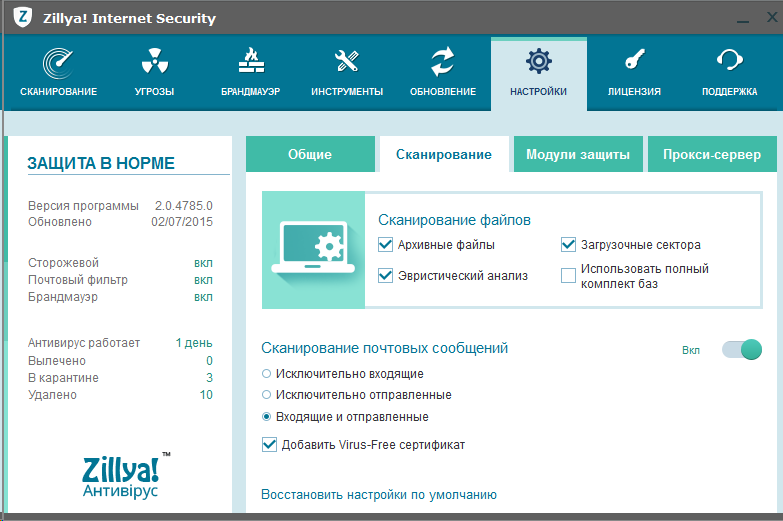Click Восстановить настройки по умолчанию link
783x521 pixels.
tap(379, 495)
